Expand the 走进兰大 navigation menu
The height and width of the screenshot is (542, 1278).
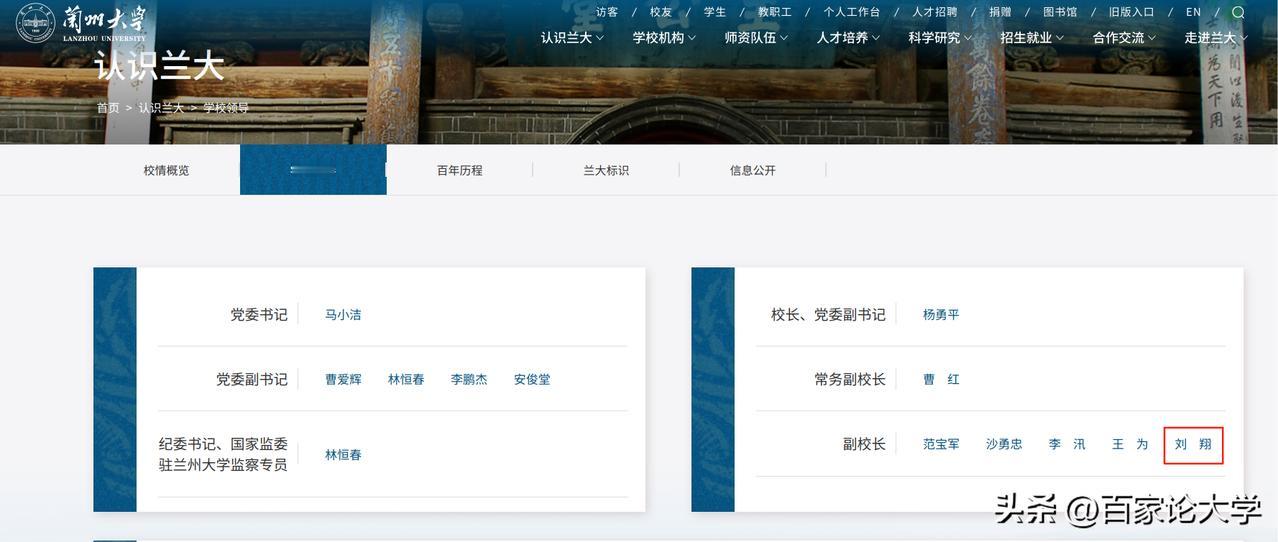[x=1216, y=38]
